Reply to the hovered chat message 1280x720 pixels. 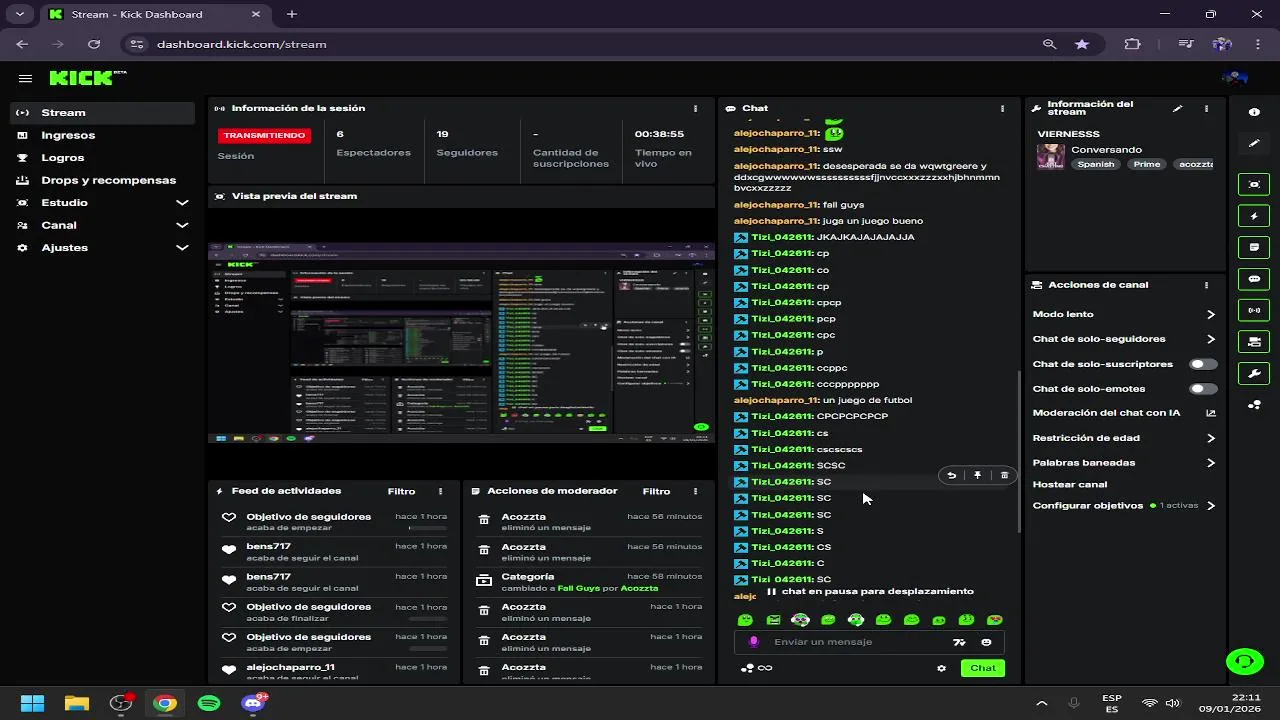(952, 476)
